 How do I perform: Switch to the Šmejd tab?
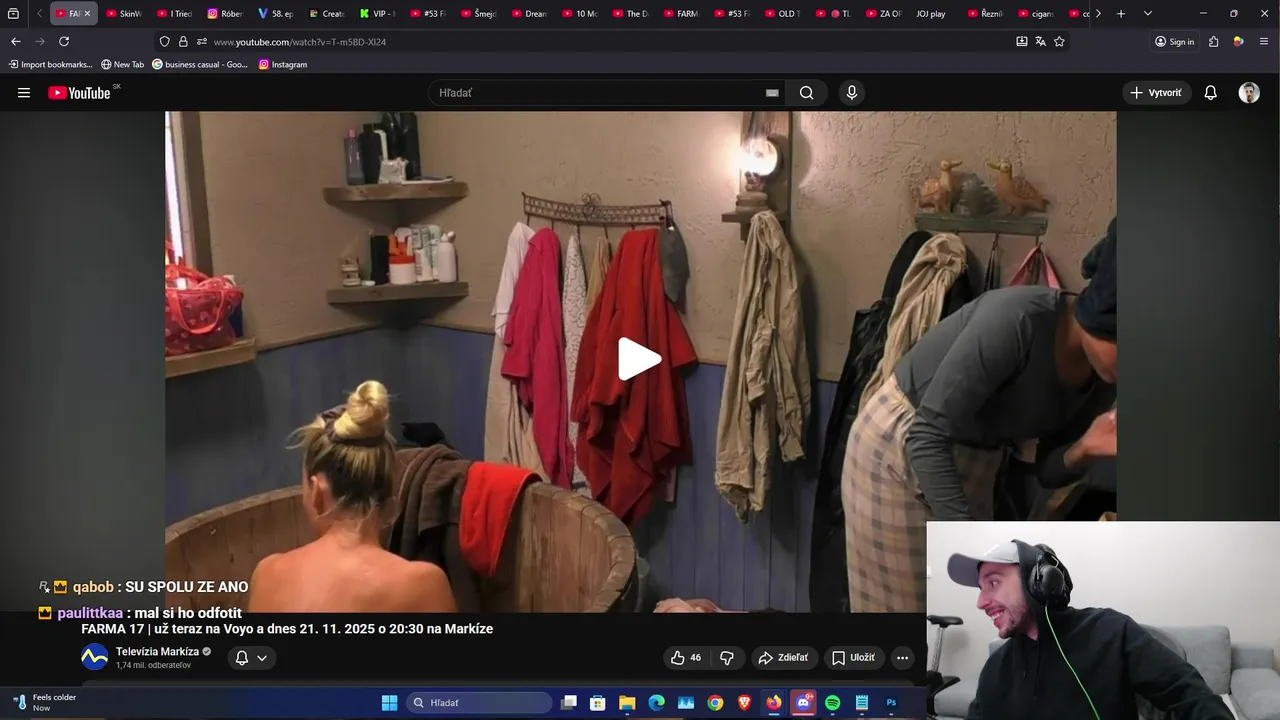click(x=479, y=14)
